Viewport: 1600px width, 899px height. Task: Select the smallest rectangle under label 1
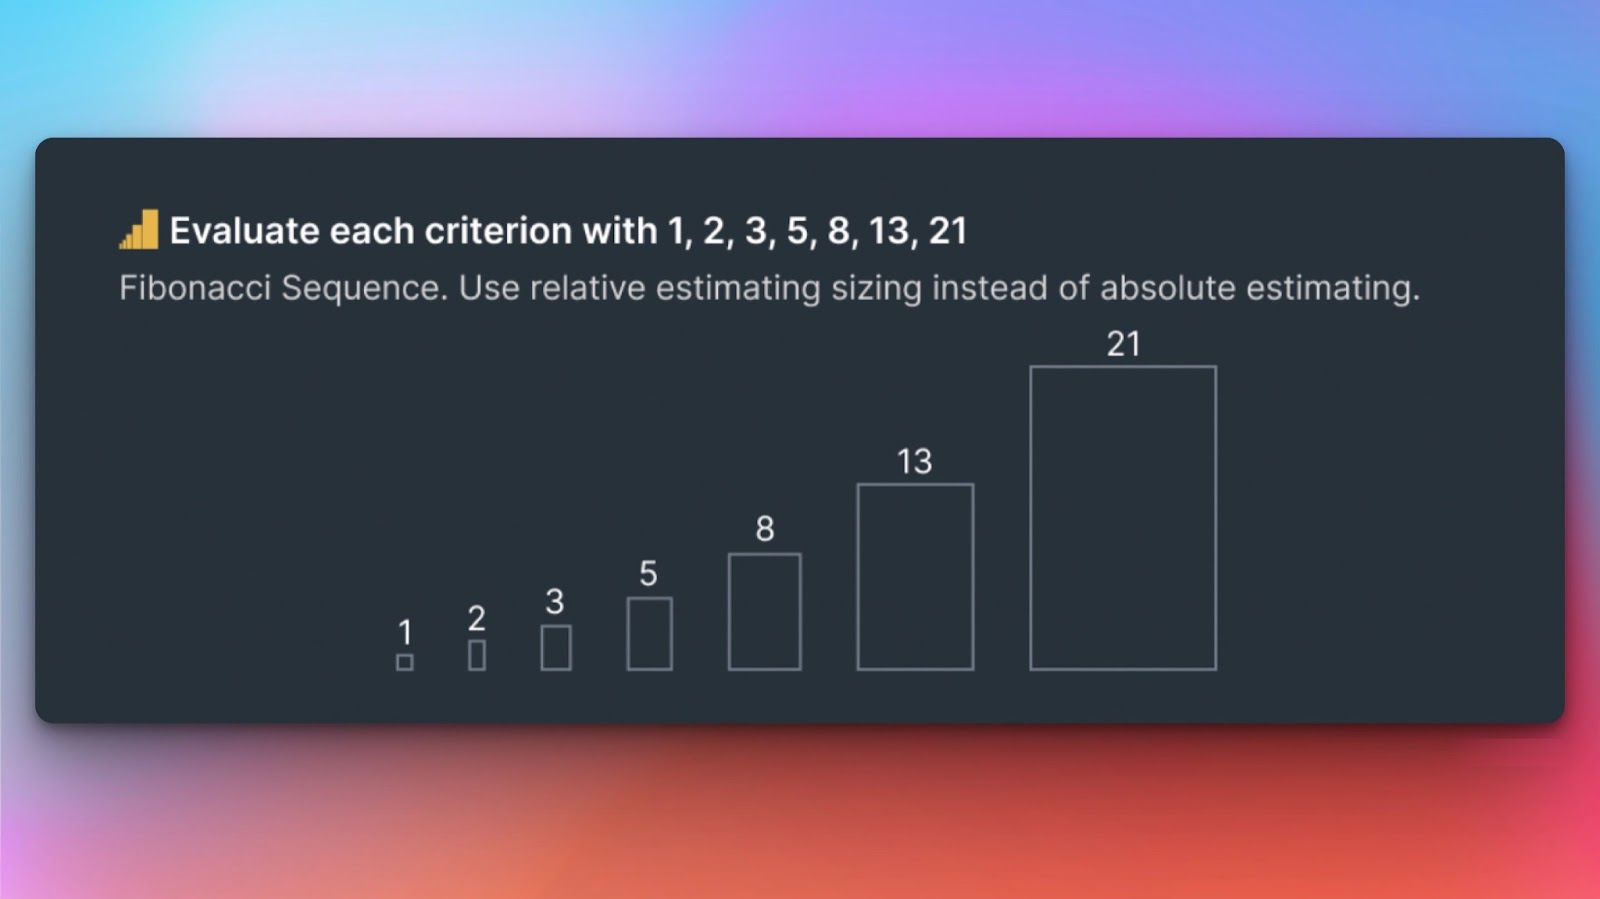[x=405, y=662]
